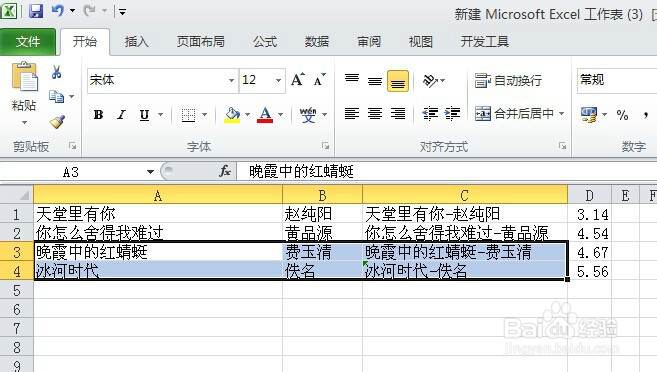Expand the Undo history dropdown arrow
The height and width of the screenshot is (372, 657).
(72, 10)
